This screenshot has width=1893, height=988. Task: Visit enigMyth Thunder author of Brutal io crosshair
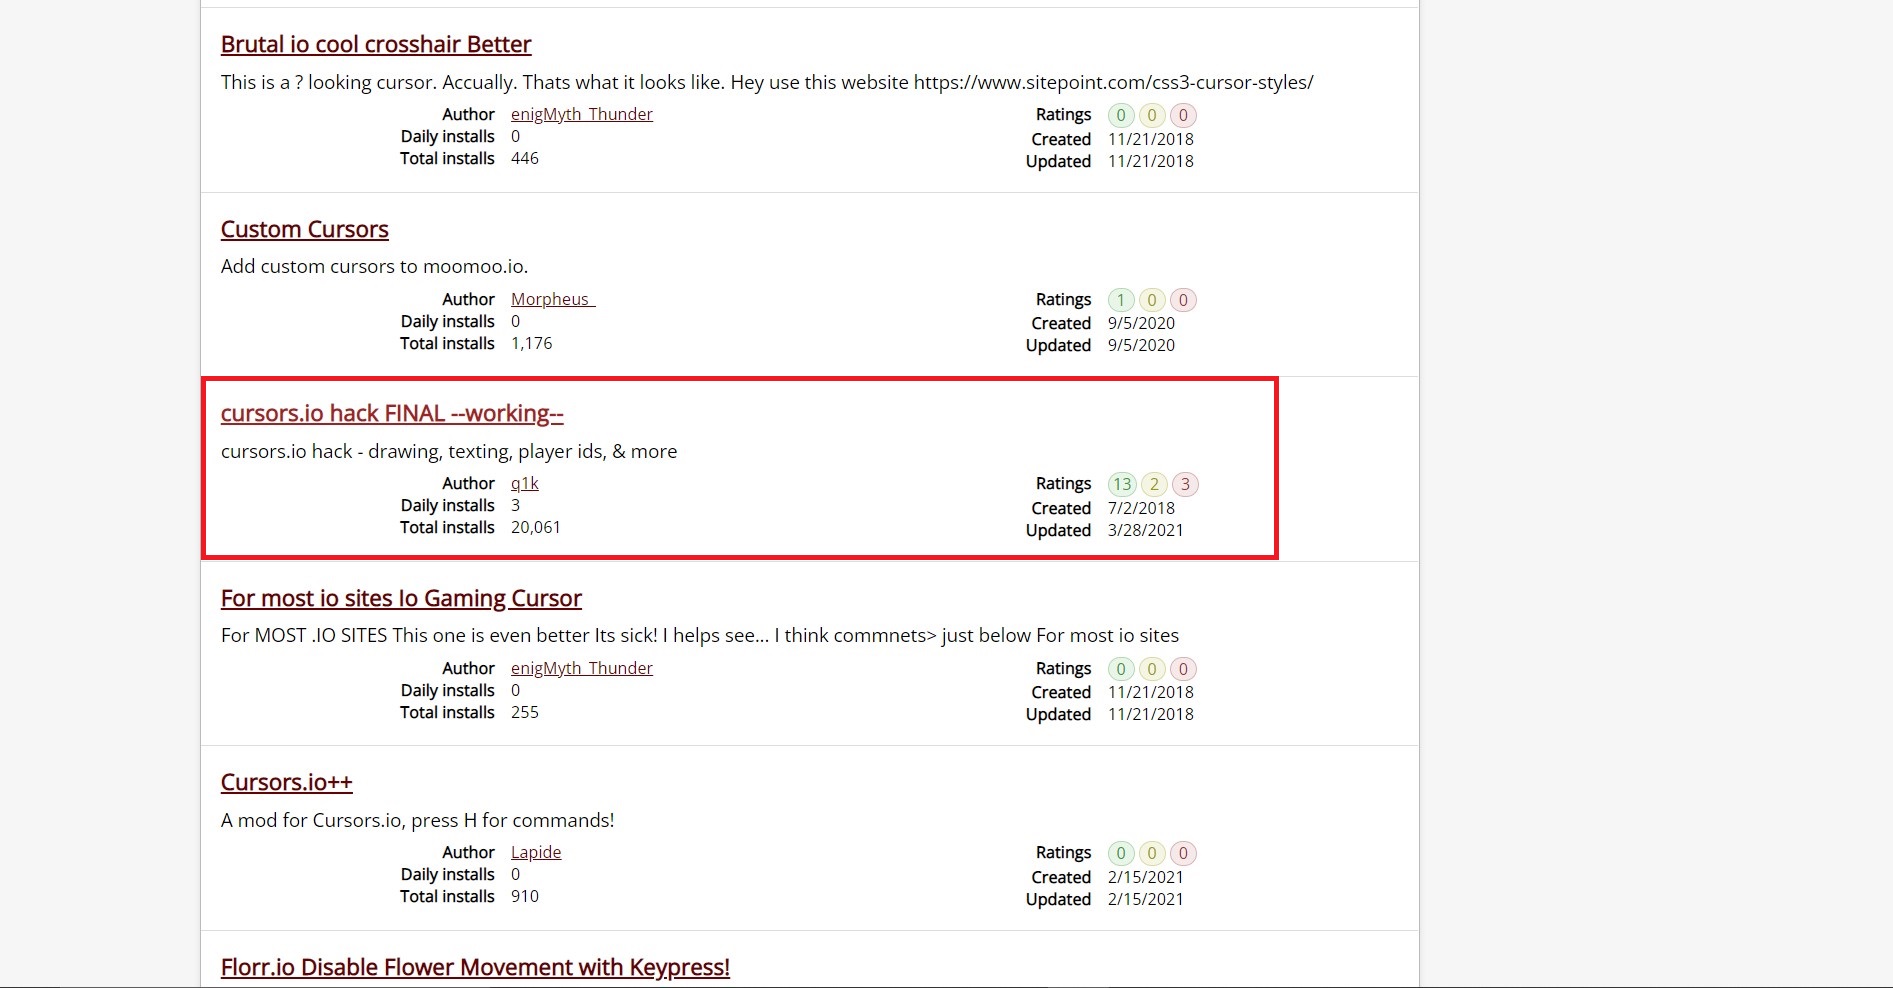(581, 115)
